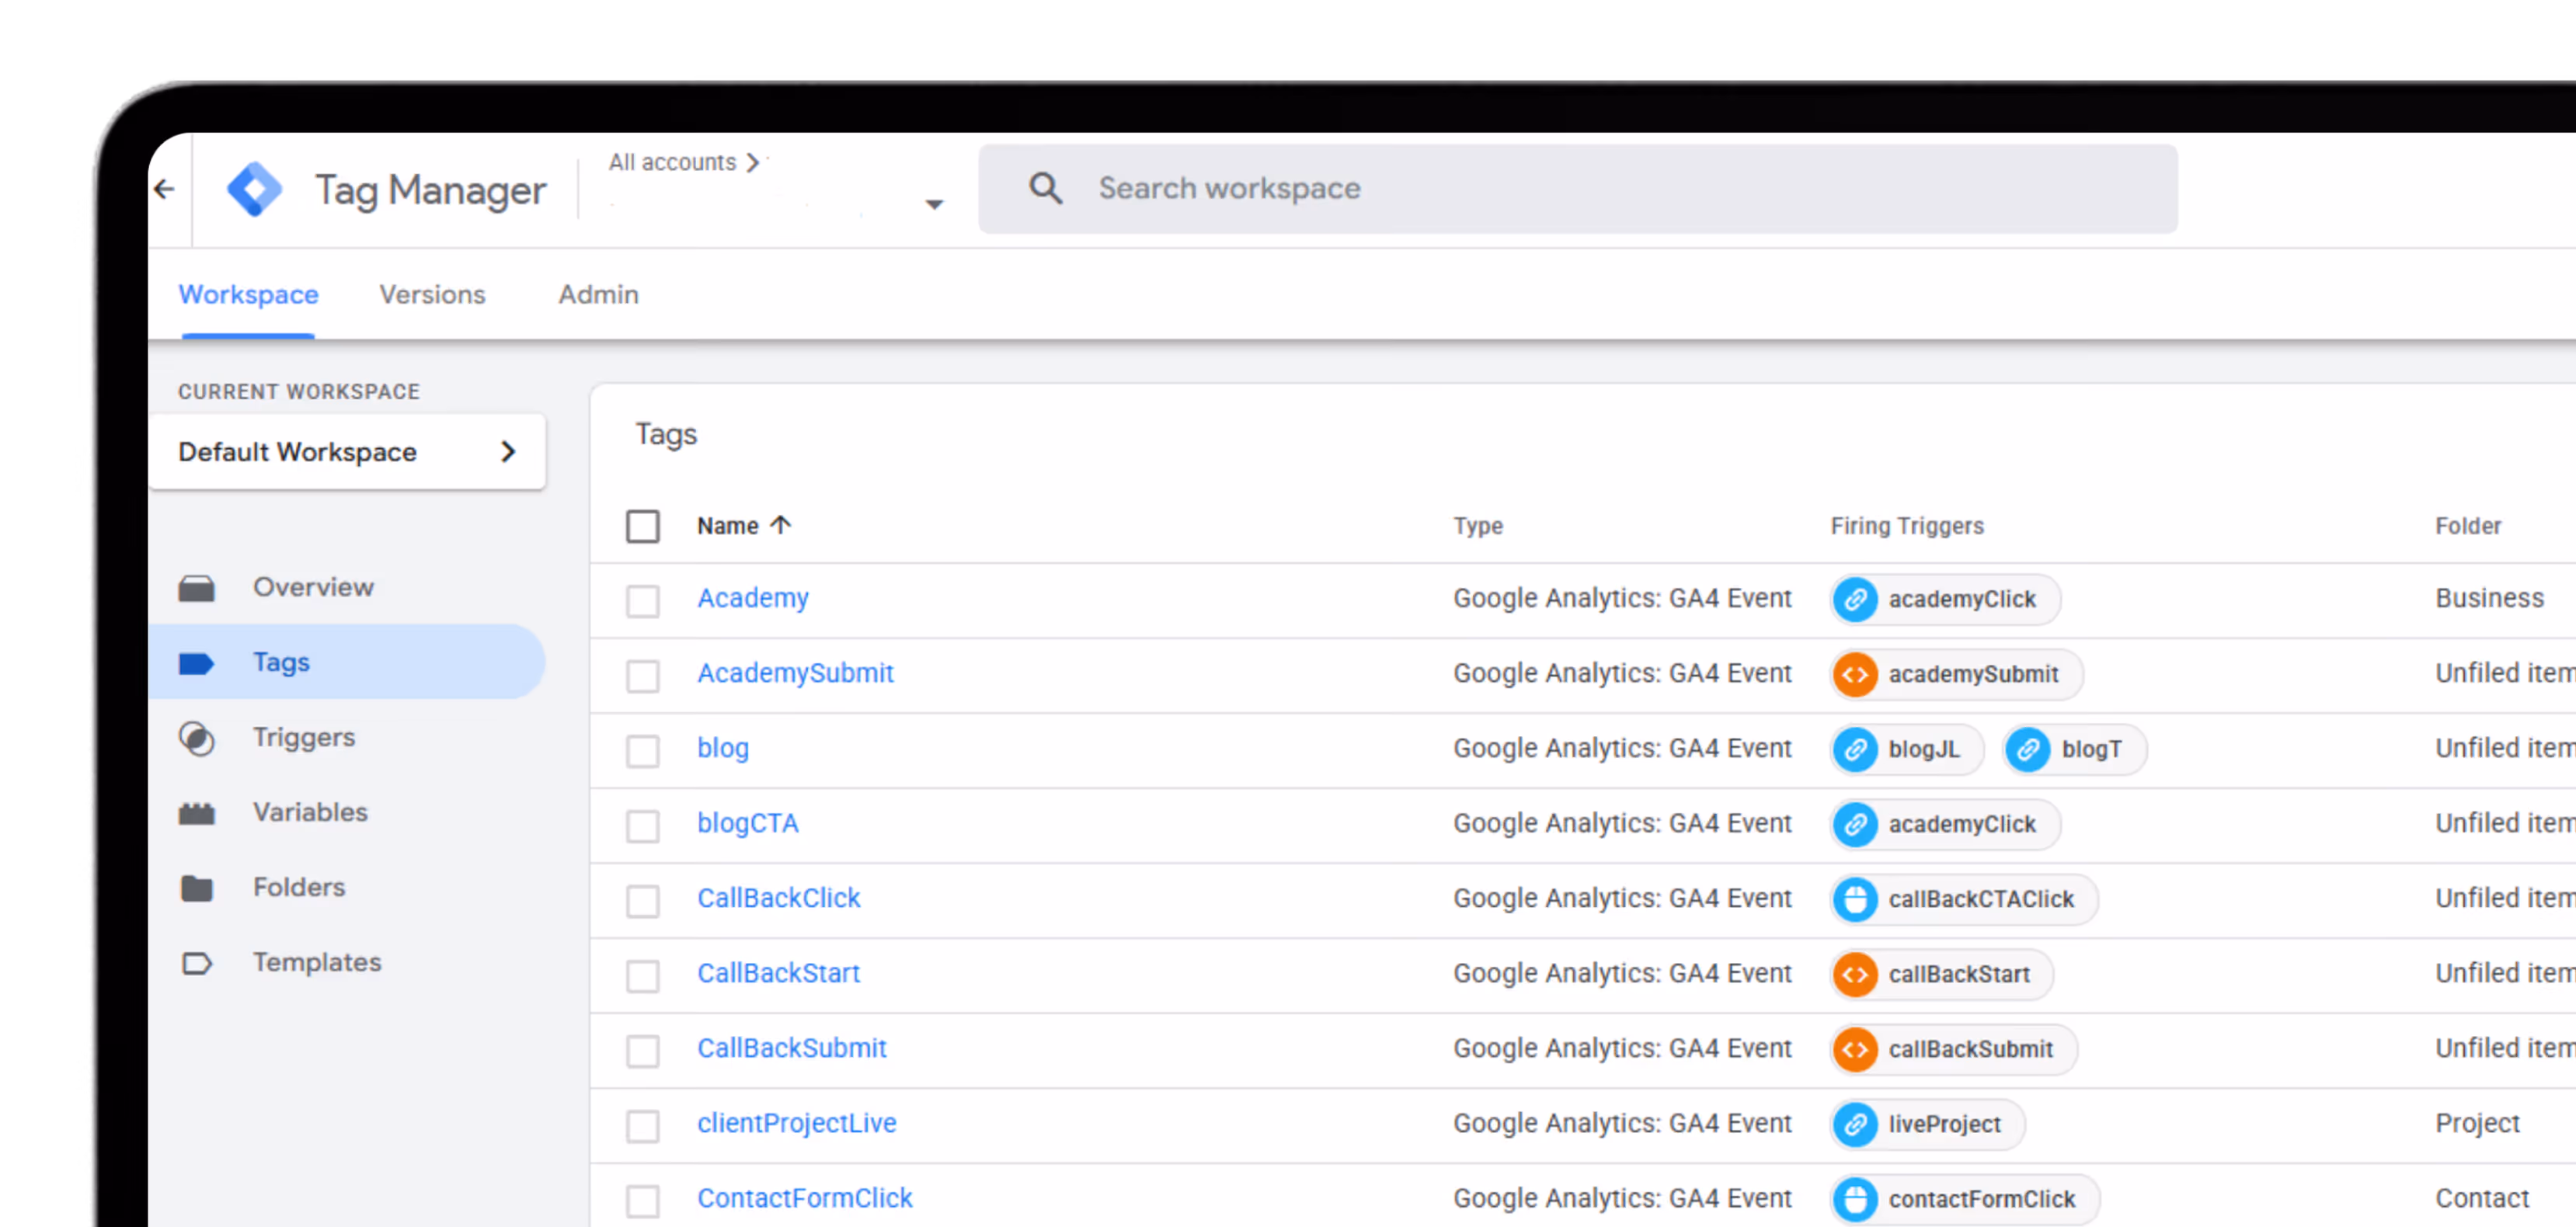The height and width of the screenshot is (1227, 2576).
Task: Click the back arrow icon
Action: [x=165, y=189]
